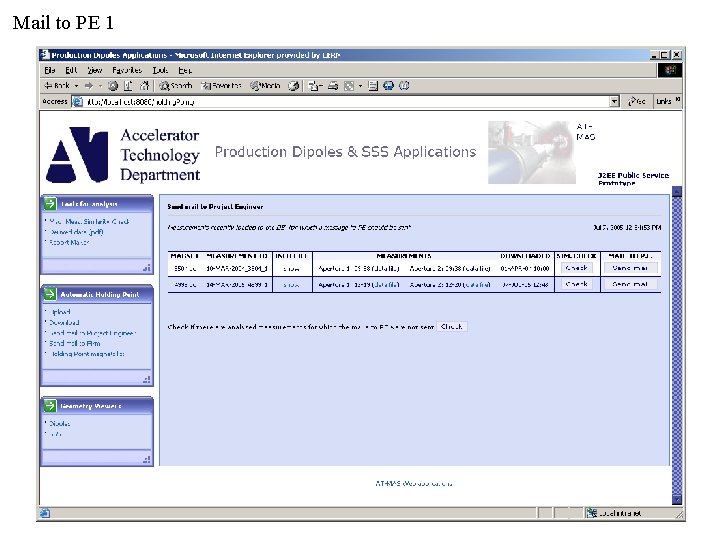Click the page's vertical scrollbar track
This screenshot has height=540, width=720.
[676, 345]
